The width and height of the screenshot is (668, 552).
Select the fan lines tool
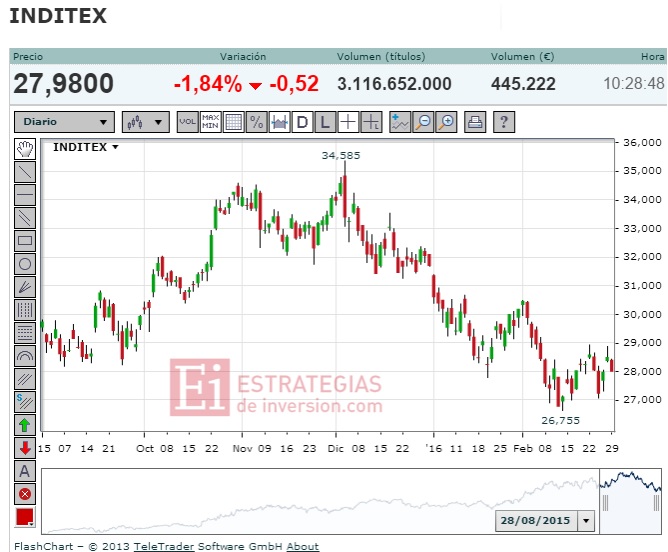click(x=25, y=287)
